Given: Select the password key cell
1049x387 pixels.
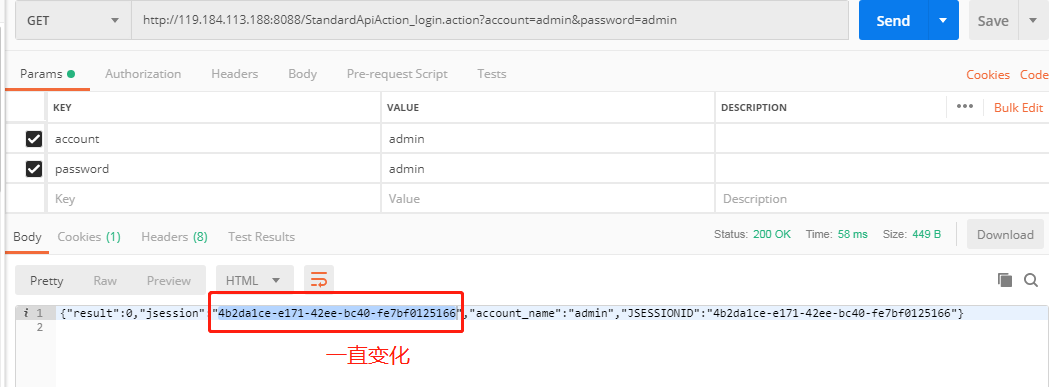Looking at the screenshot, I should (213, 169).
